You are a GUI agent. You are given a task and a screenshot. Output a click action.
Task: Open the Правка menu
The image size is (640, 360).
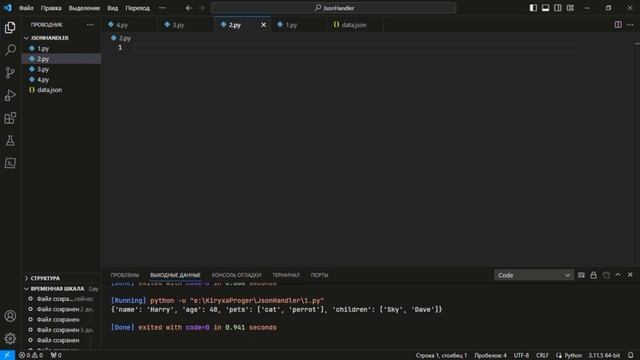coord(51,8)
